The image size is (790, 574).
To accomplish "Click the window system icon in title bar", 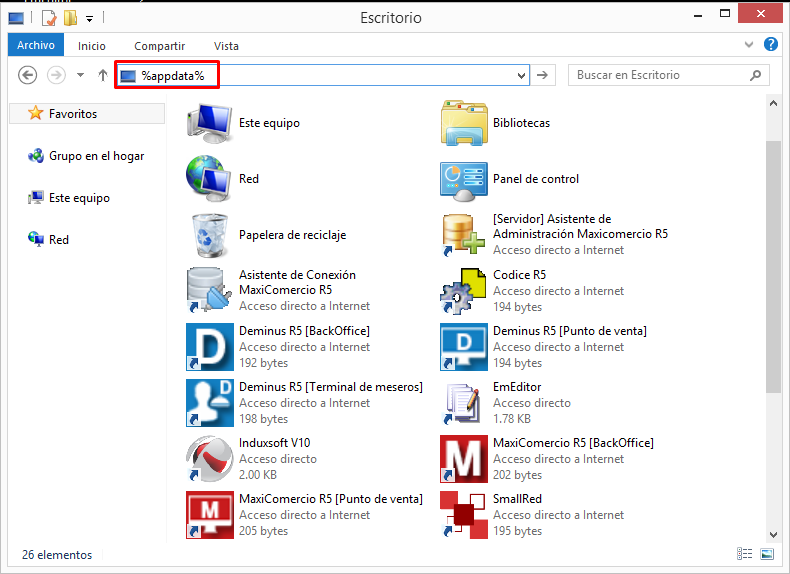I will tap(16, 19).
